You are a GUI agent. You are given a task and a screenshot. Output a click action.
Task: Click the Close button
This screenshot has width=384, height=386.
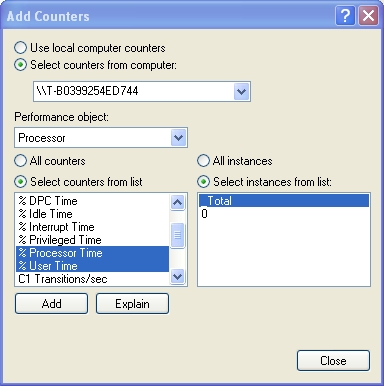point(333,361)
